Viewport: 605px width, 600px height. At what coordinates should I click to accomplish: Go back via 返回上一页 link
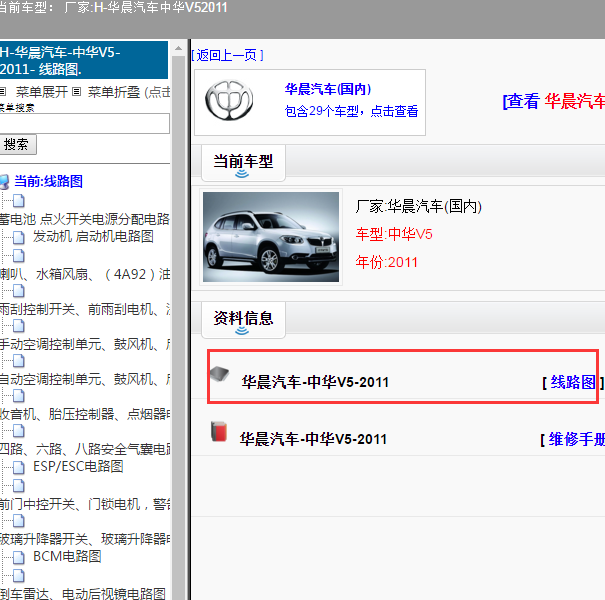coord(227,56)
